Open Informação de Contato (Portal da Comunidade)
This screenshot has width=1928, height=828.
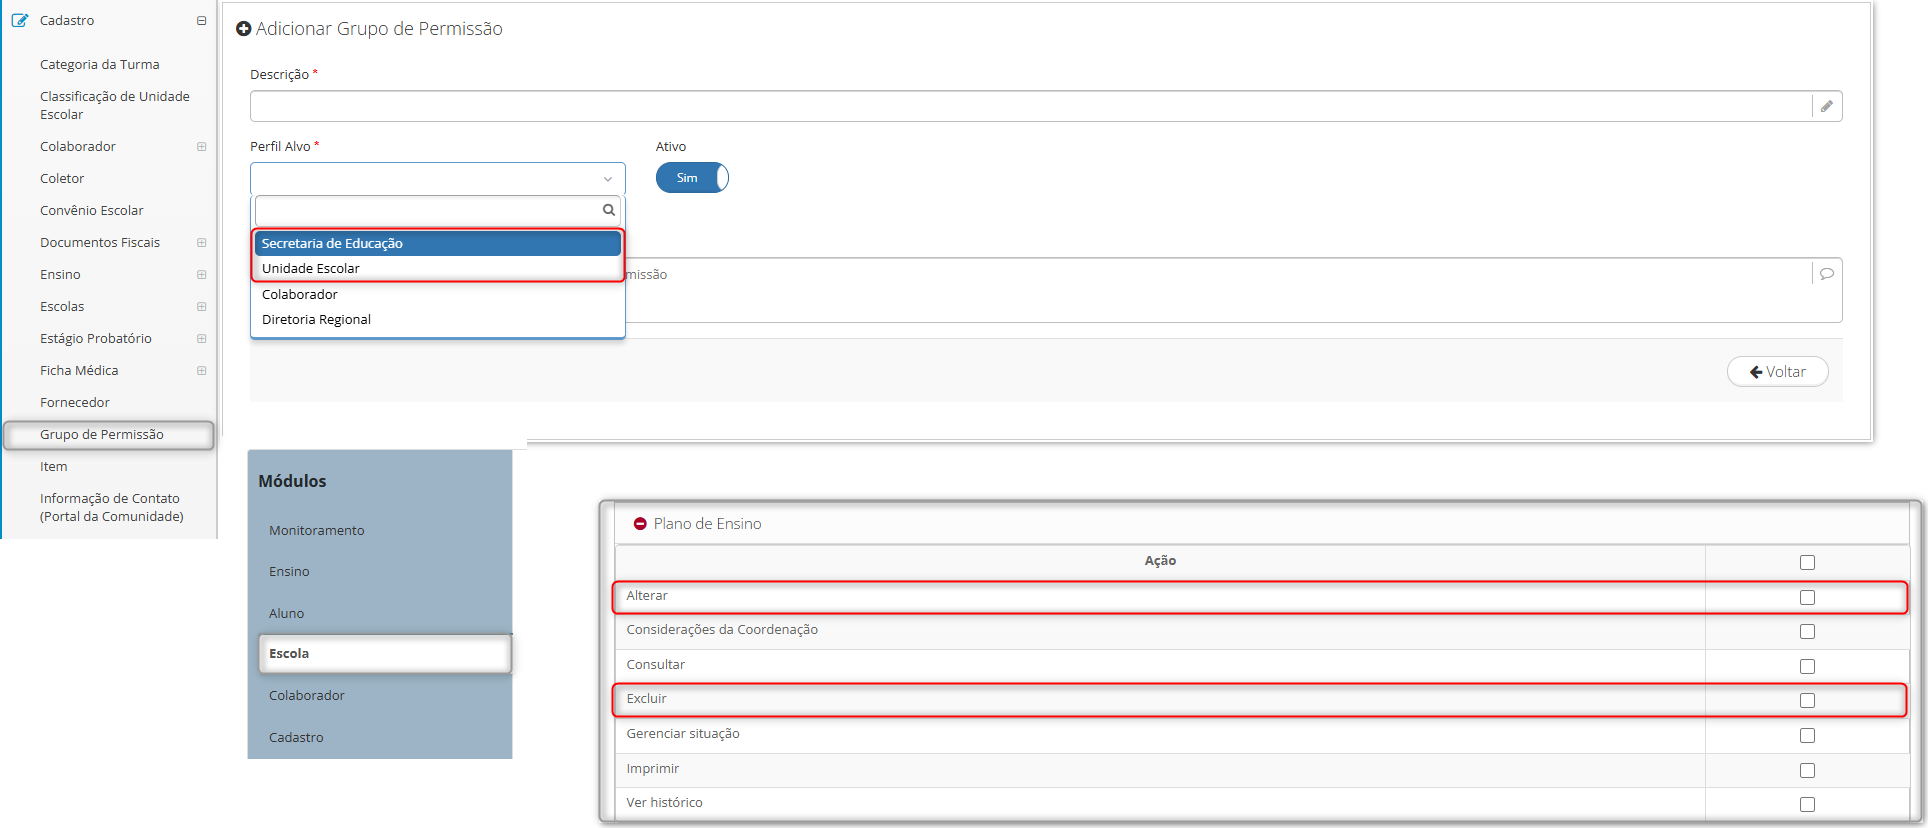pos(112,507)
